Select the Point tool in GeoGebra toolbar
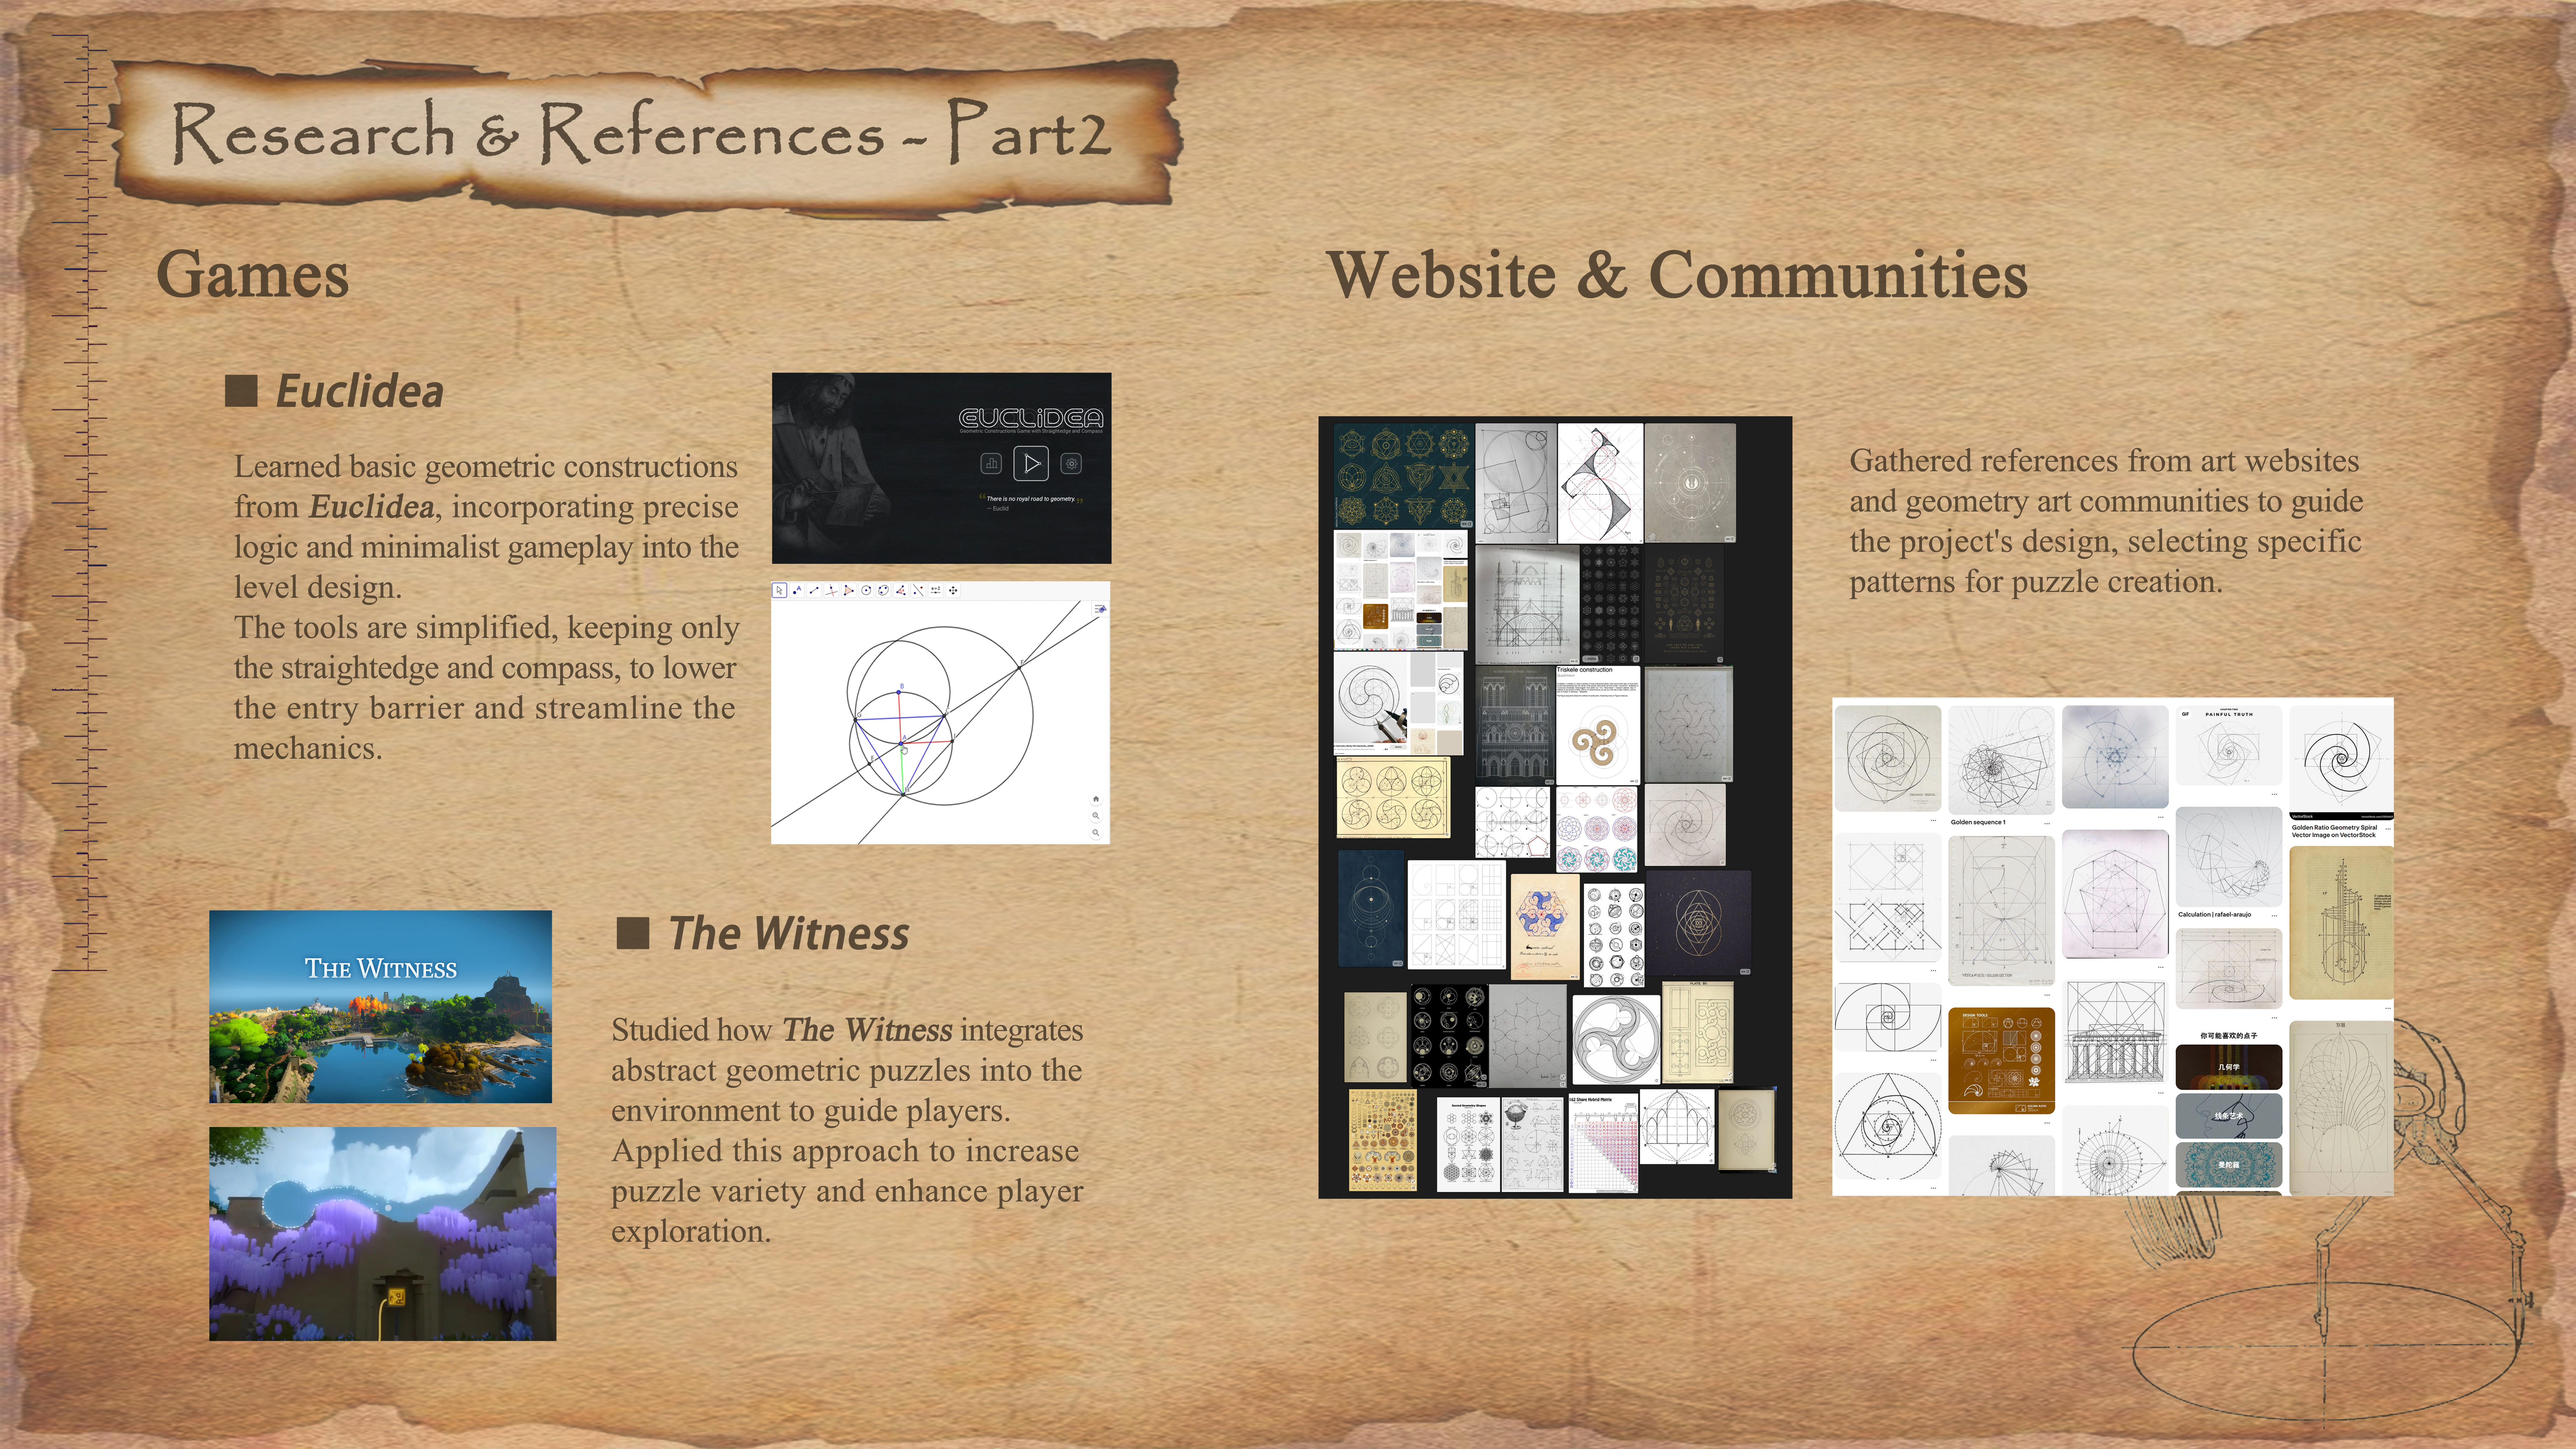This screenshot has width=2576, height=1449. [x=797, y=590]
